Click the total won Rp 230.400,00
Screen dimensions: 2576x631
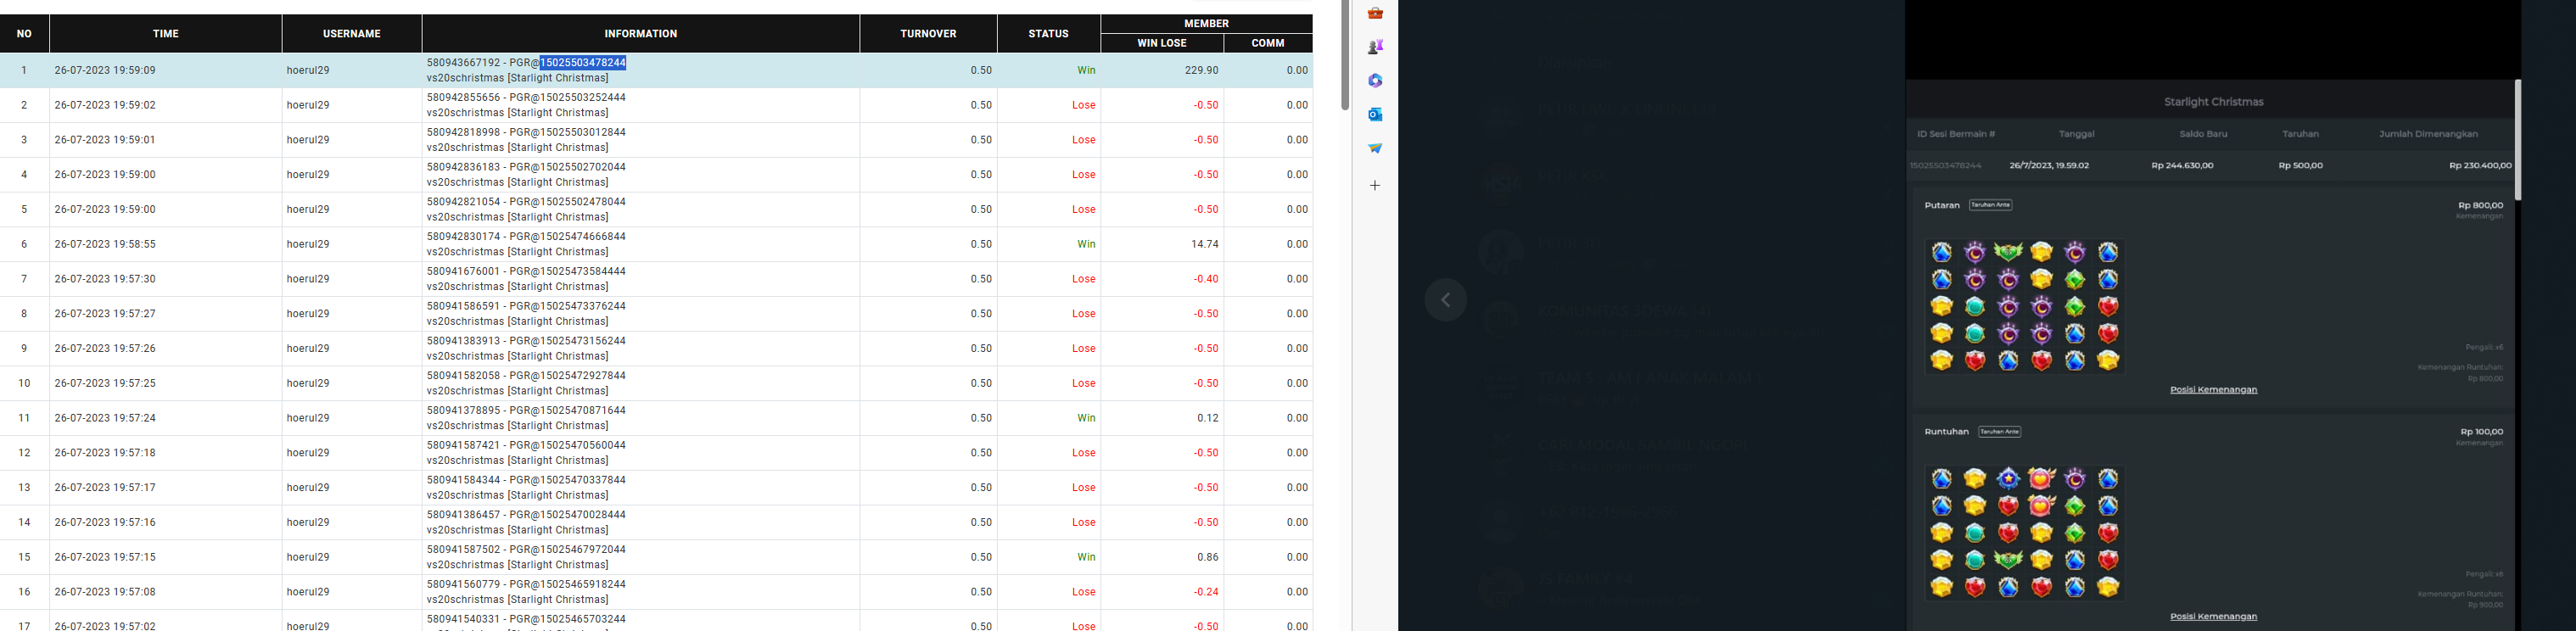tap(2480, 166)
